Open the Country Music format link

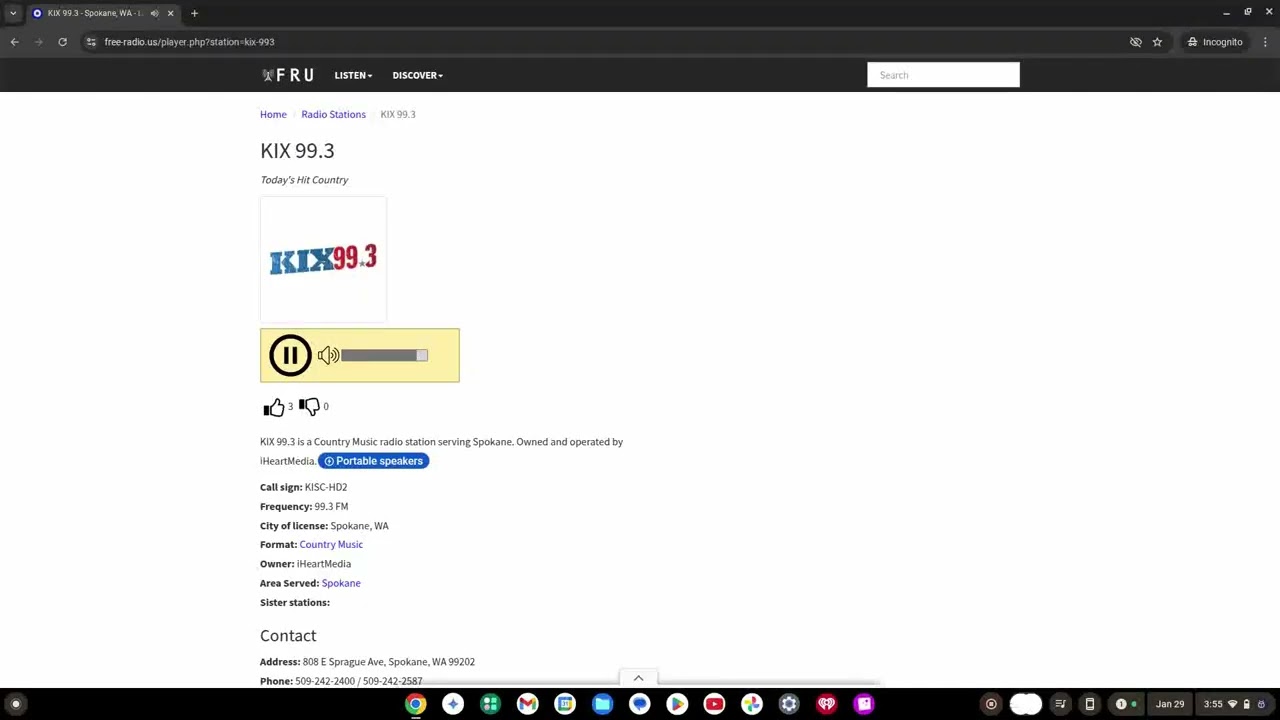tap(331, 544)
